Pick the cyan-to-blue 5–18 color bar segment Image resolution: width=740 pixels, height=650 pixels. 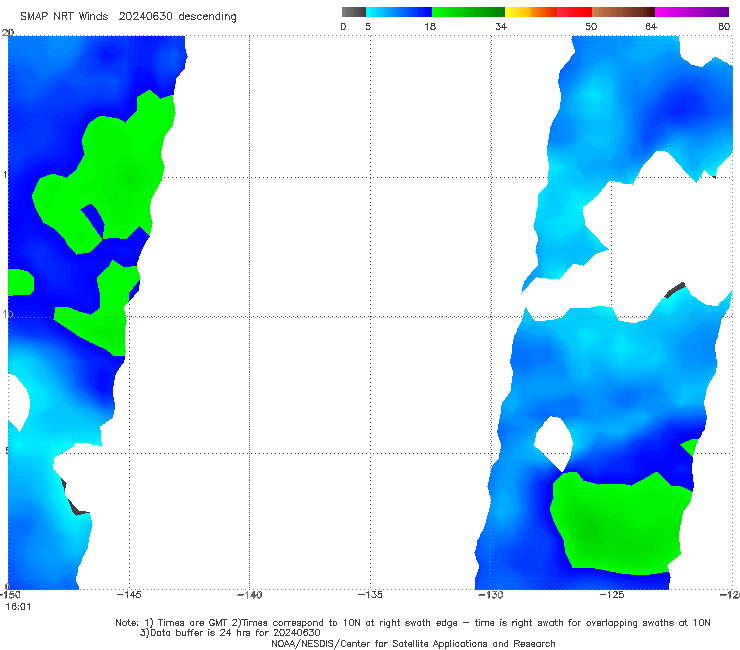[399, 12]
